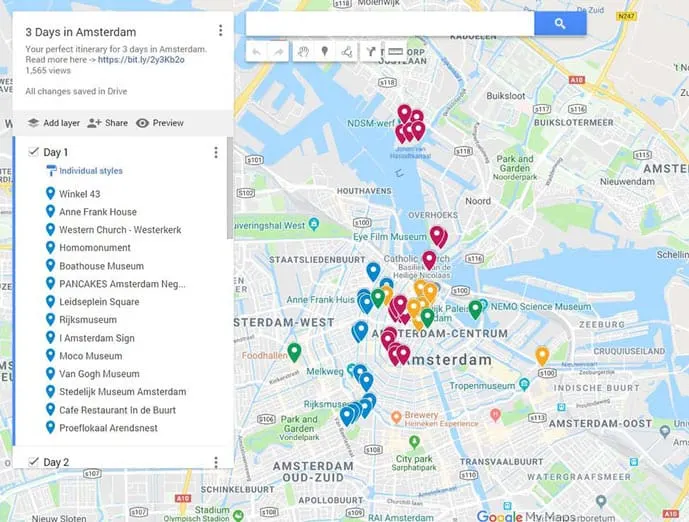Select the add marker tool
Screen dimensions: 689x522
click(x=325, y=52)
